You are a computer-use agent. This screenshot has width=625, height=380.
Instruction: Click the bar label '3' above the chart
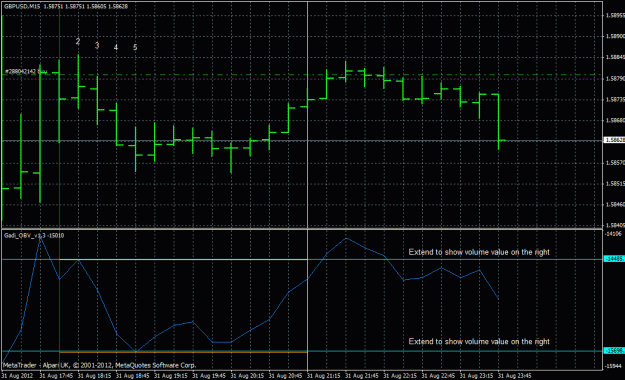(x=97, y=46)
